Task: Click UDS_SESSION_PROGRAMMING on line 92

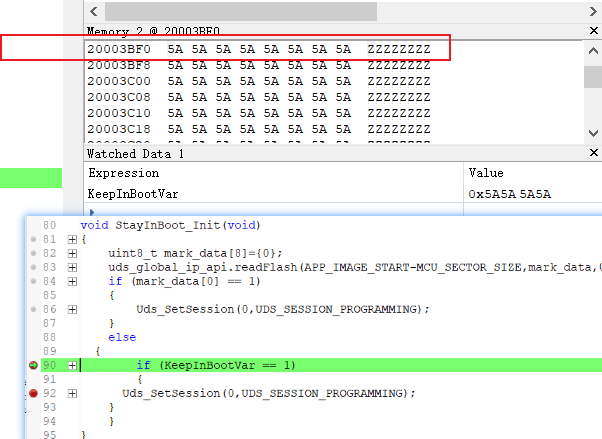Action: point(322,393)
